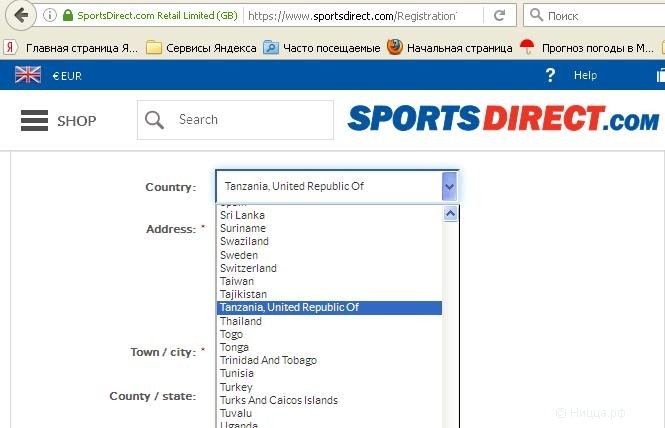
Task: Click the browser back arrow button
Action: click(x=20, y=16)
